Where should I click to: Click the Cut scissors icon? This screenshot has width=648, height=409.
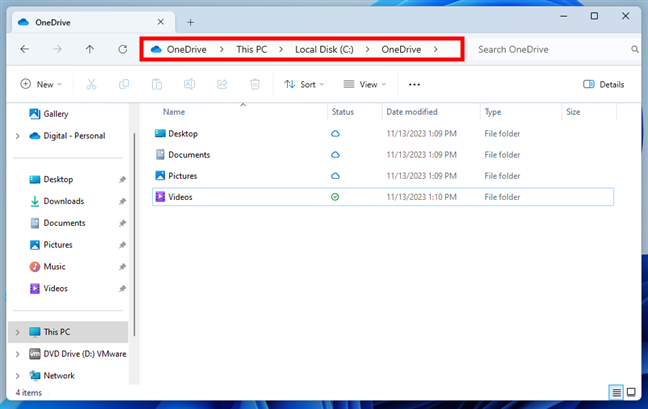coord(91,84)
